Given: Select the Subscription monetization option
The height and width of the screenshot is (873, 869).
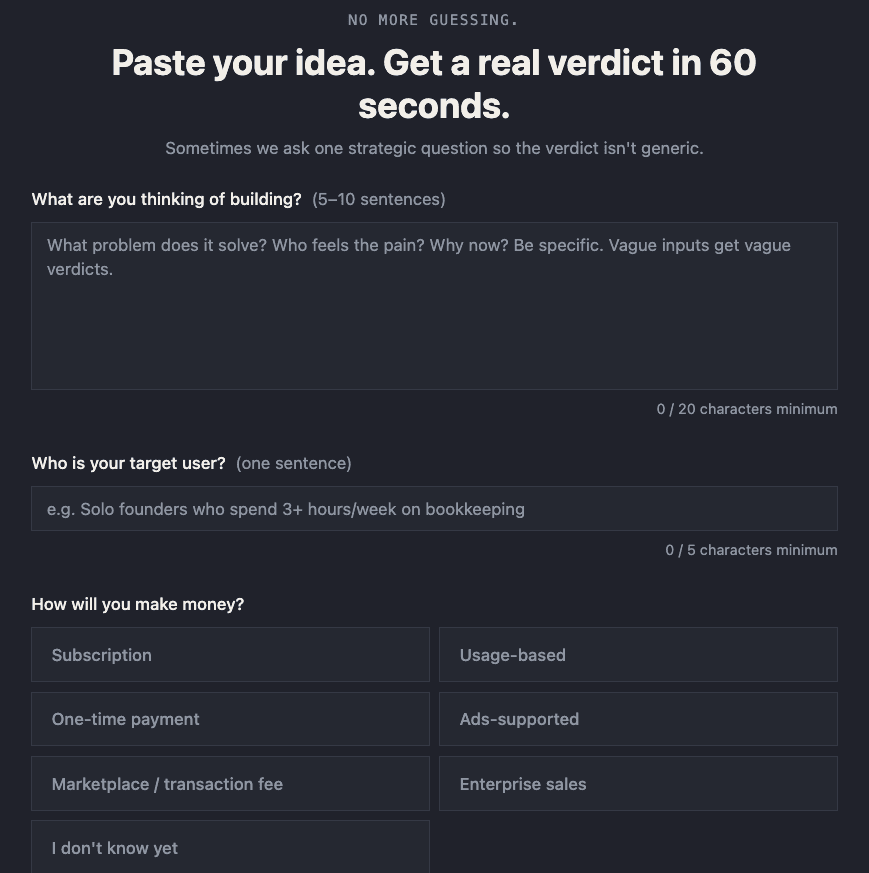Looking at the screenshot, I should (230, 654).
